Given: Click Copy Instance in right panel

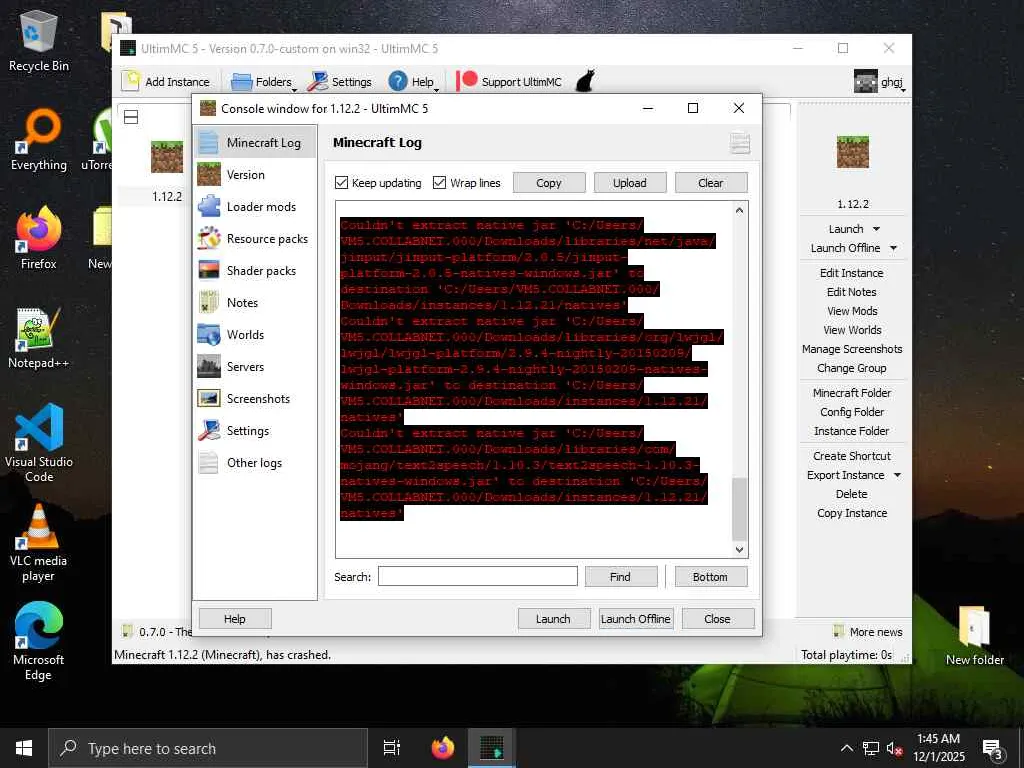Looking at the screenshot, I should [x=852, y=513].
